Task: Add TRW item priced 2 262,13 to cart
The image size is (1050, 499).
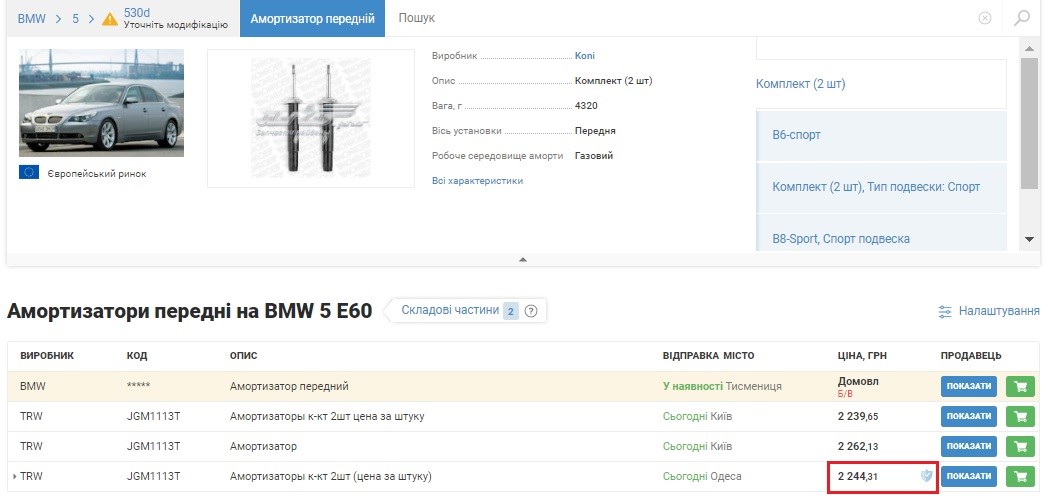Action: point(1020,446)
